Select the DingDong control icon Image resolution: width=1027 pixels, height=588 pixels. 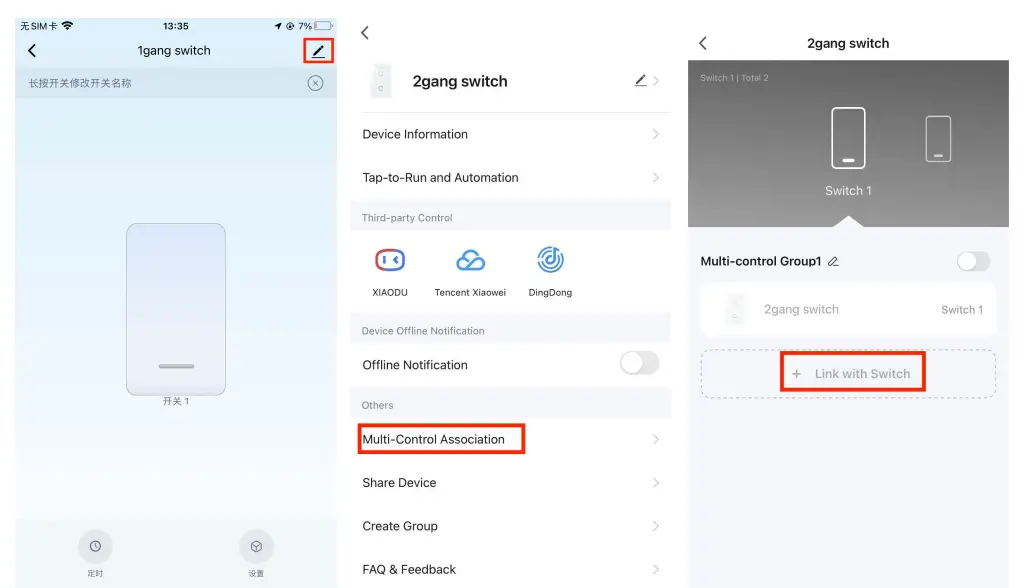550,260
